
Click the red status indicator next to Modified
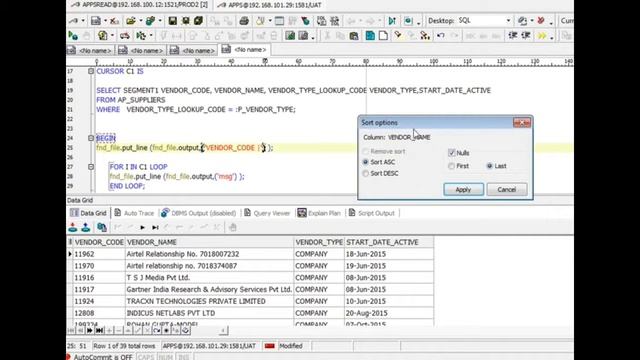point(269,346)
